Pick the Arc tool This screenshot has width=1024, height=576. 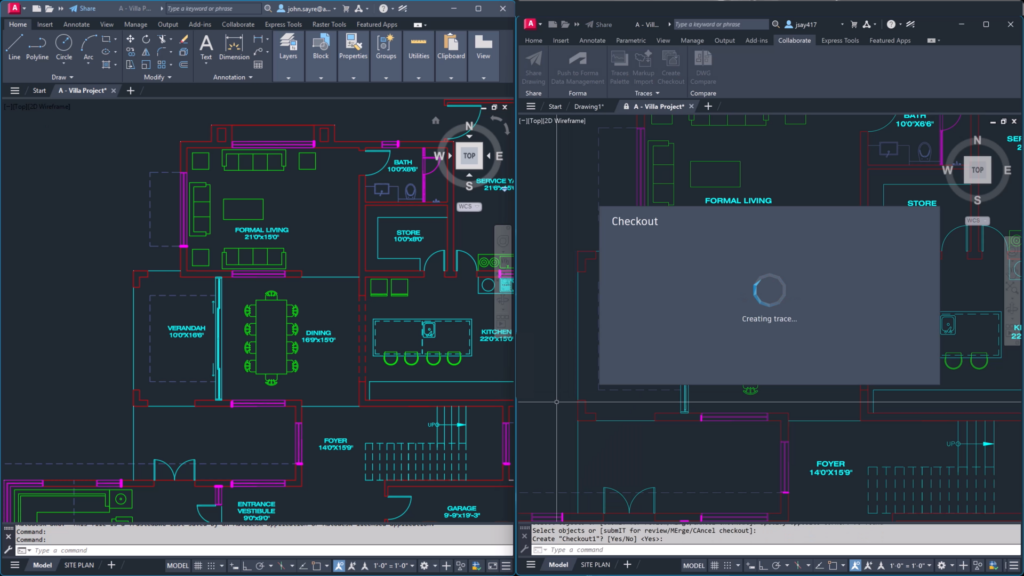[88, 47]
